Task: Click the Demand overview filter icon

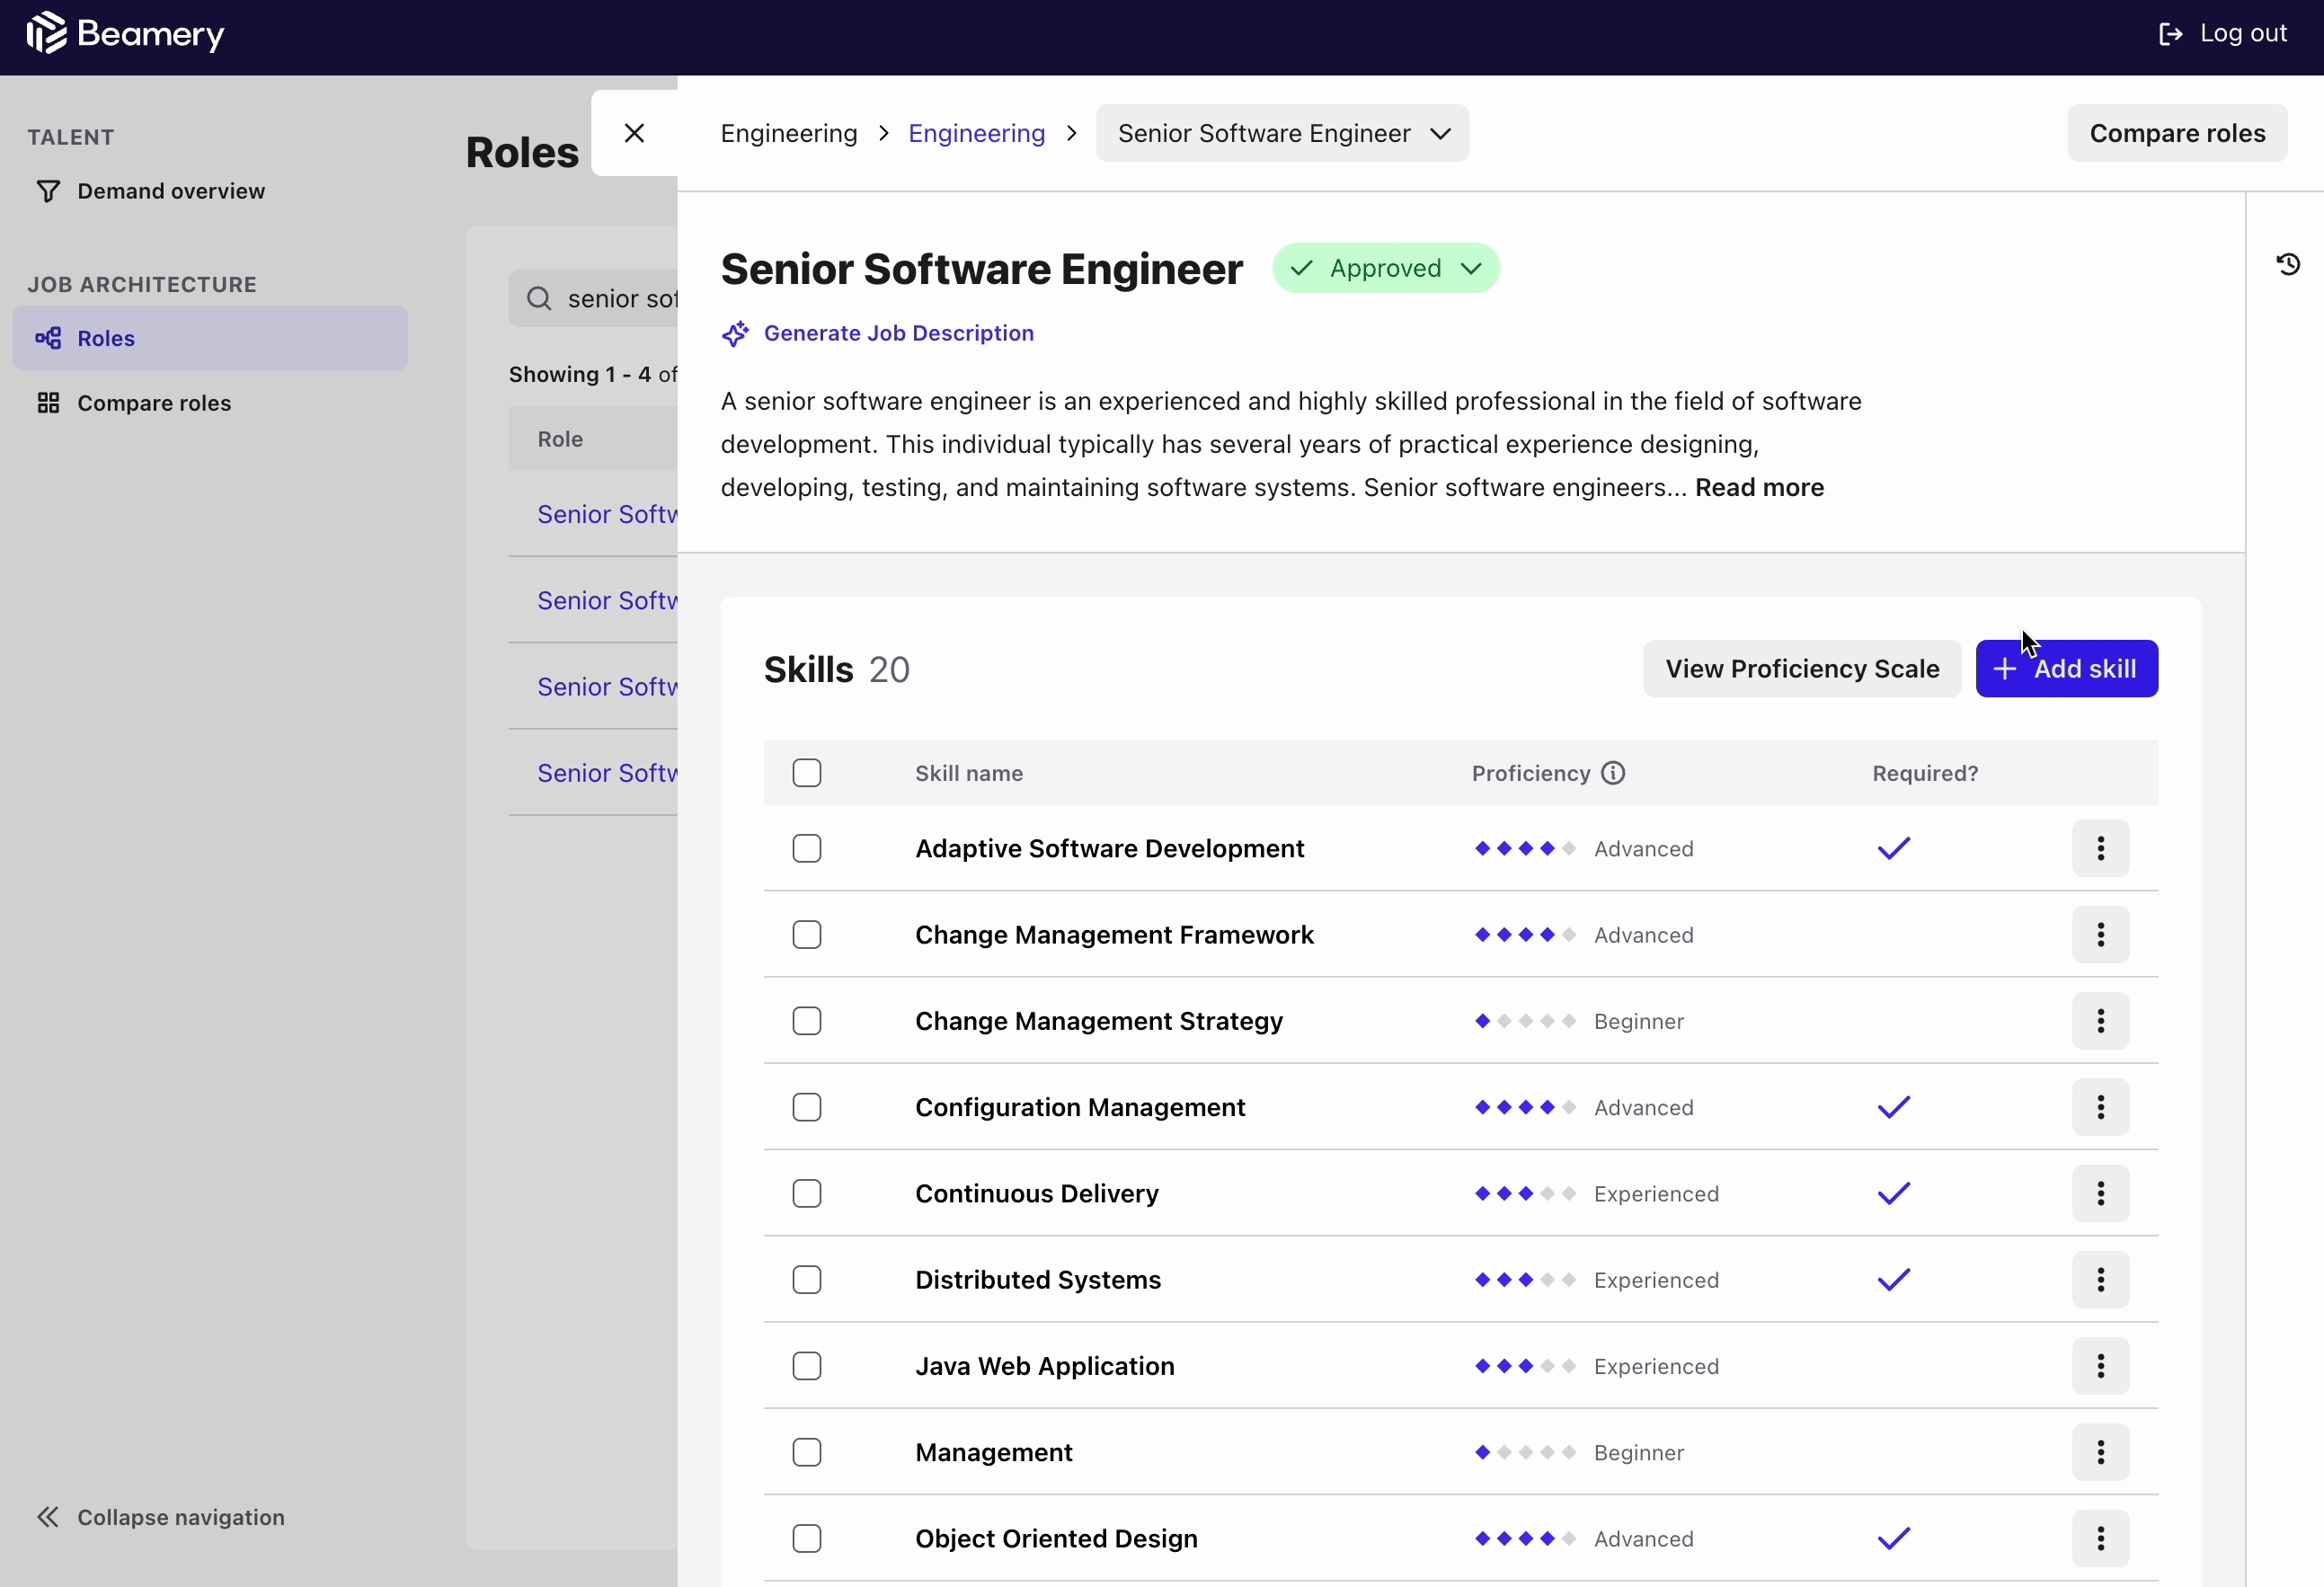Action: pyautogui.click(x=49, y=191)
